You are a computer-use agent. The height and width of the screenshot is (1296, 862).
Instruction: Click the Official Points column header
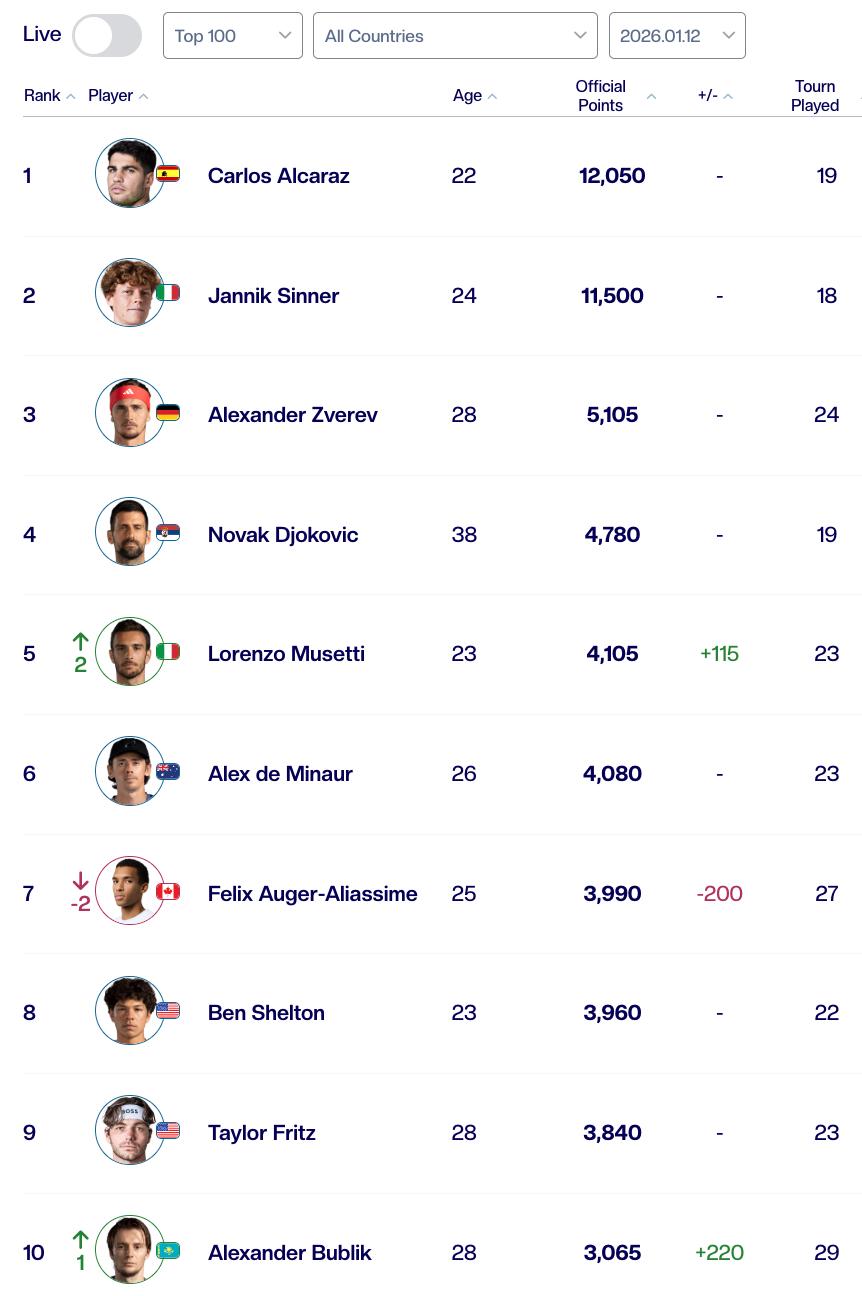click(600, 96)
